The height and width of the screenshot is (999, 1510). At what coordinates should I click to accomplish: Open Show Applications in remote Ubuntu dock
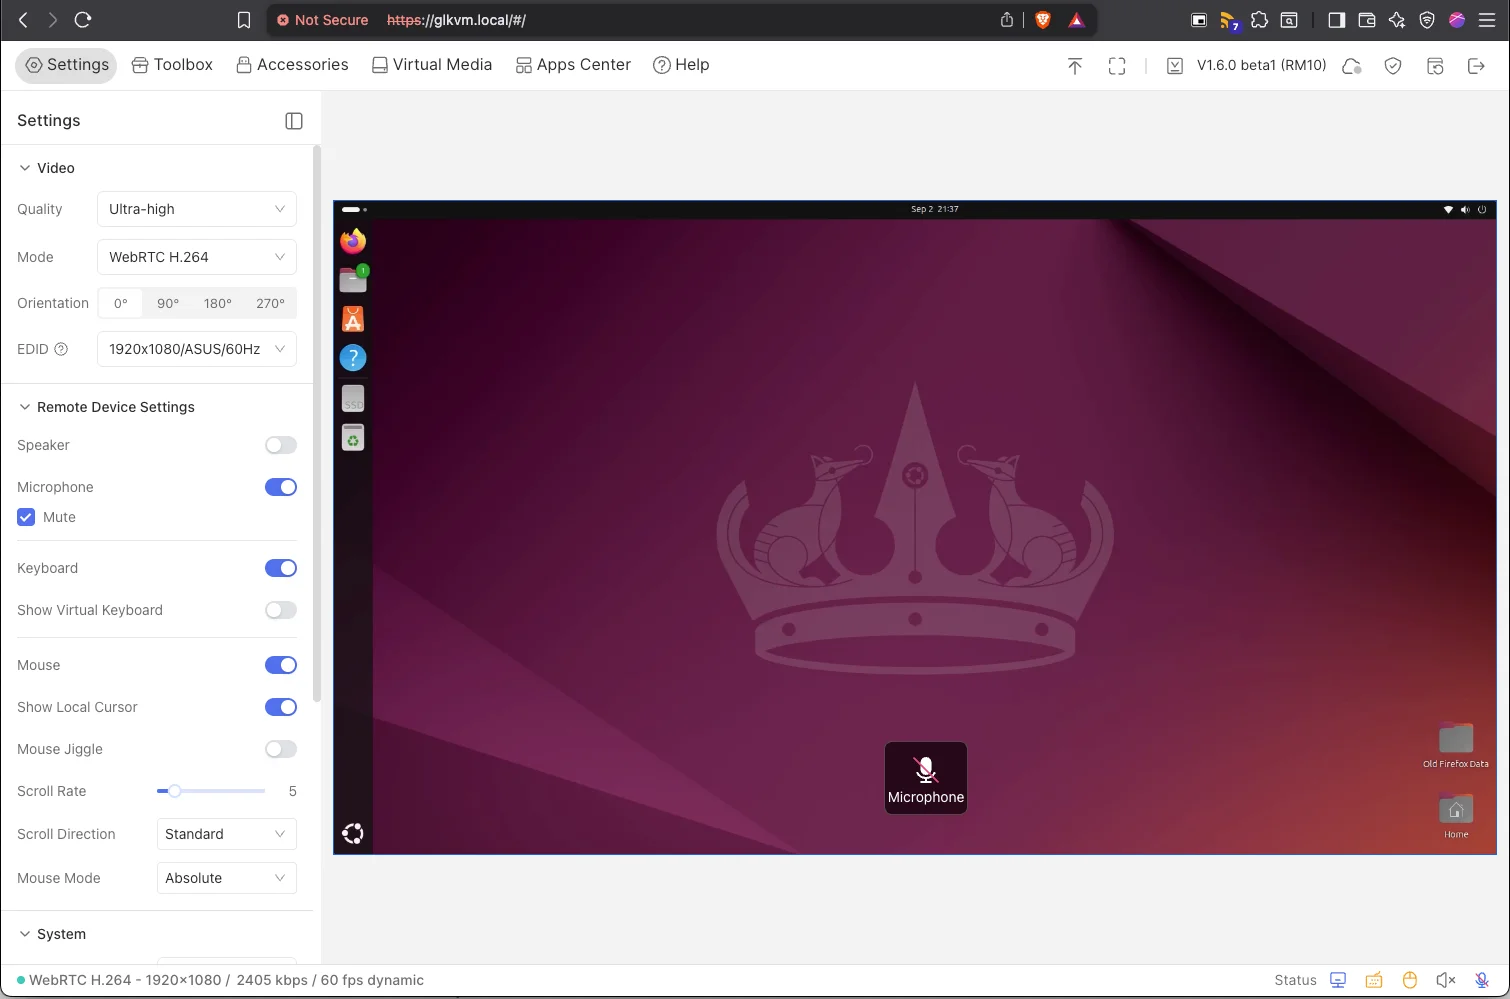[353, 834]
